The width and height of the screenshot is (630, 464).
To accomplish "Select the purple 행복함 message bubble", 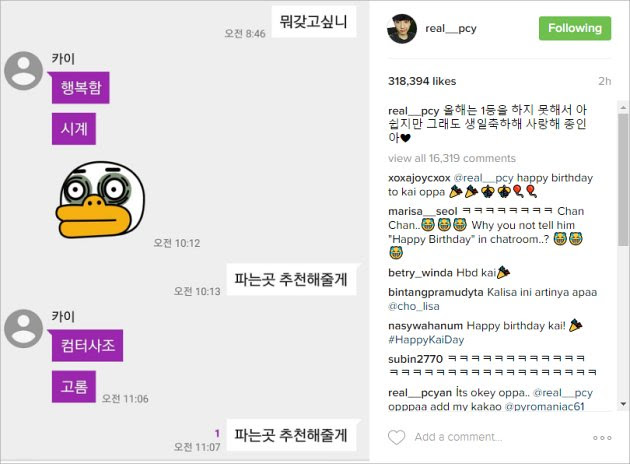I will 80,88.
